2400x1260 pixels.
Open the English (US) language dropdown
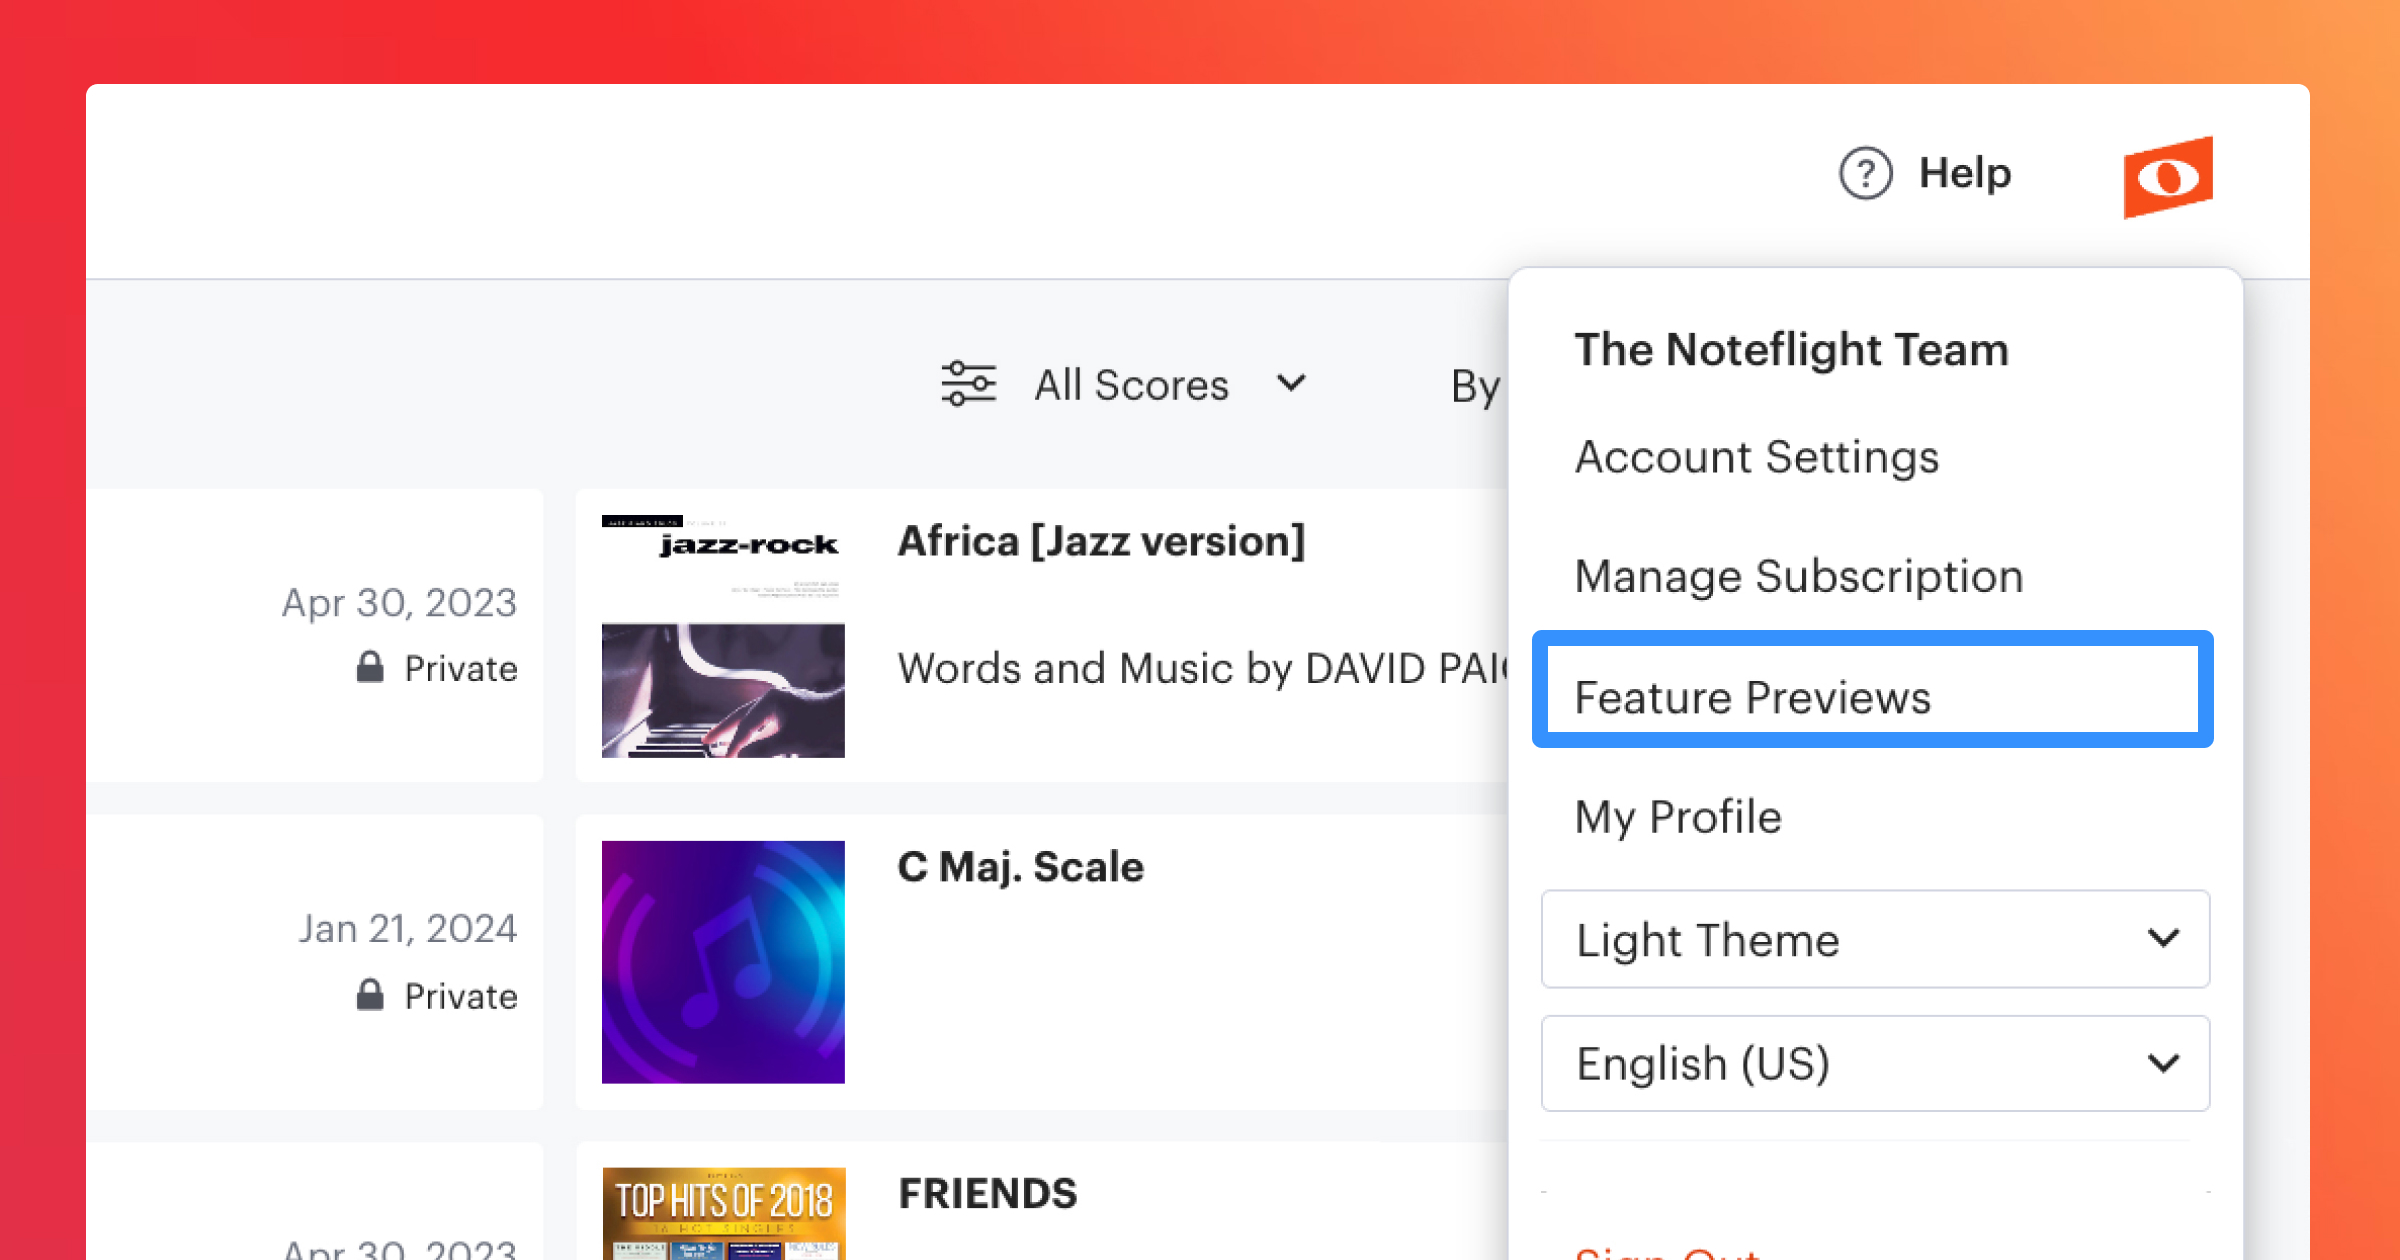[1875, 1063]
